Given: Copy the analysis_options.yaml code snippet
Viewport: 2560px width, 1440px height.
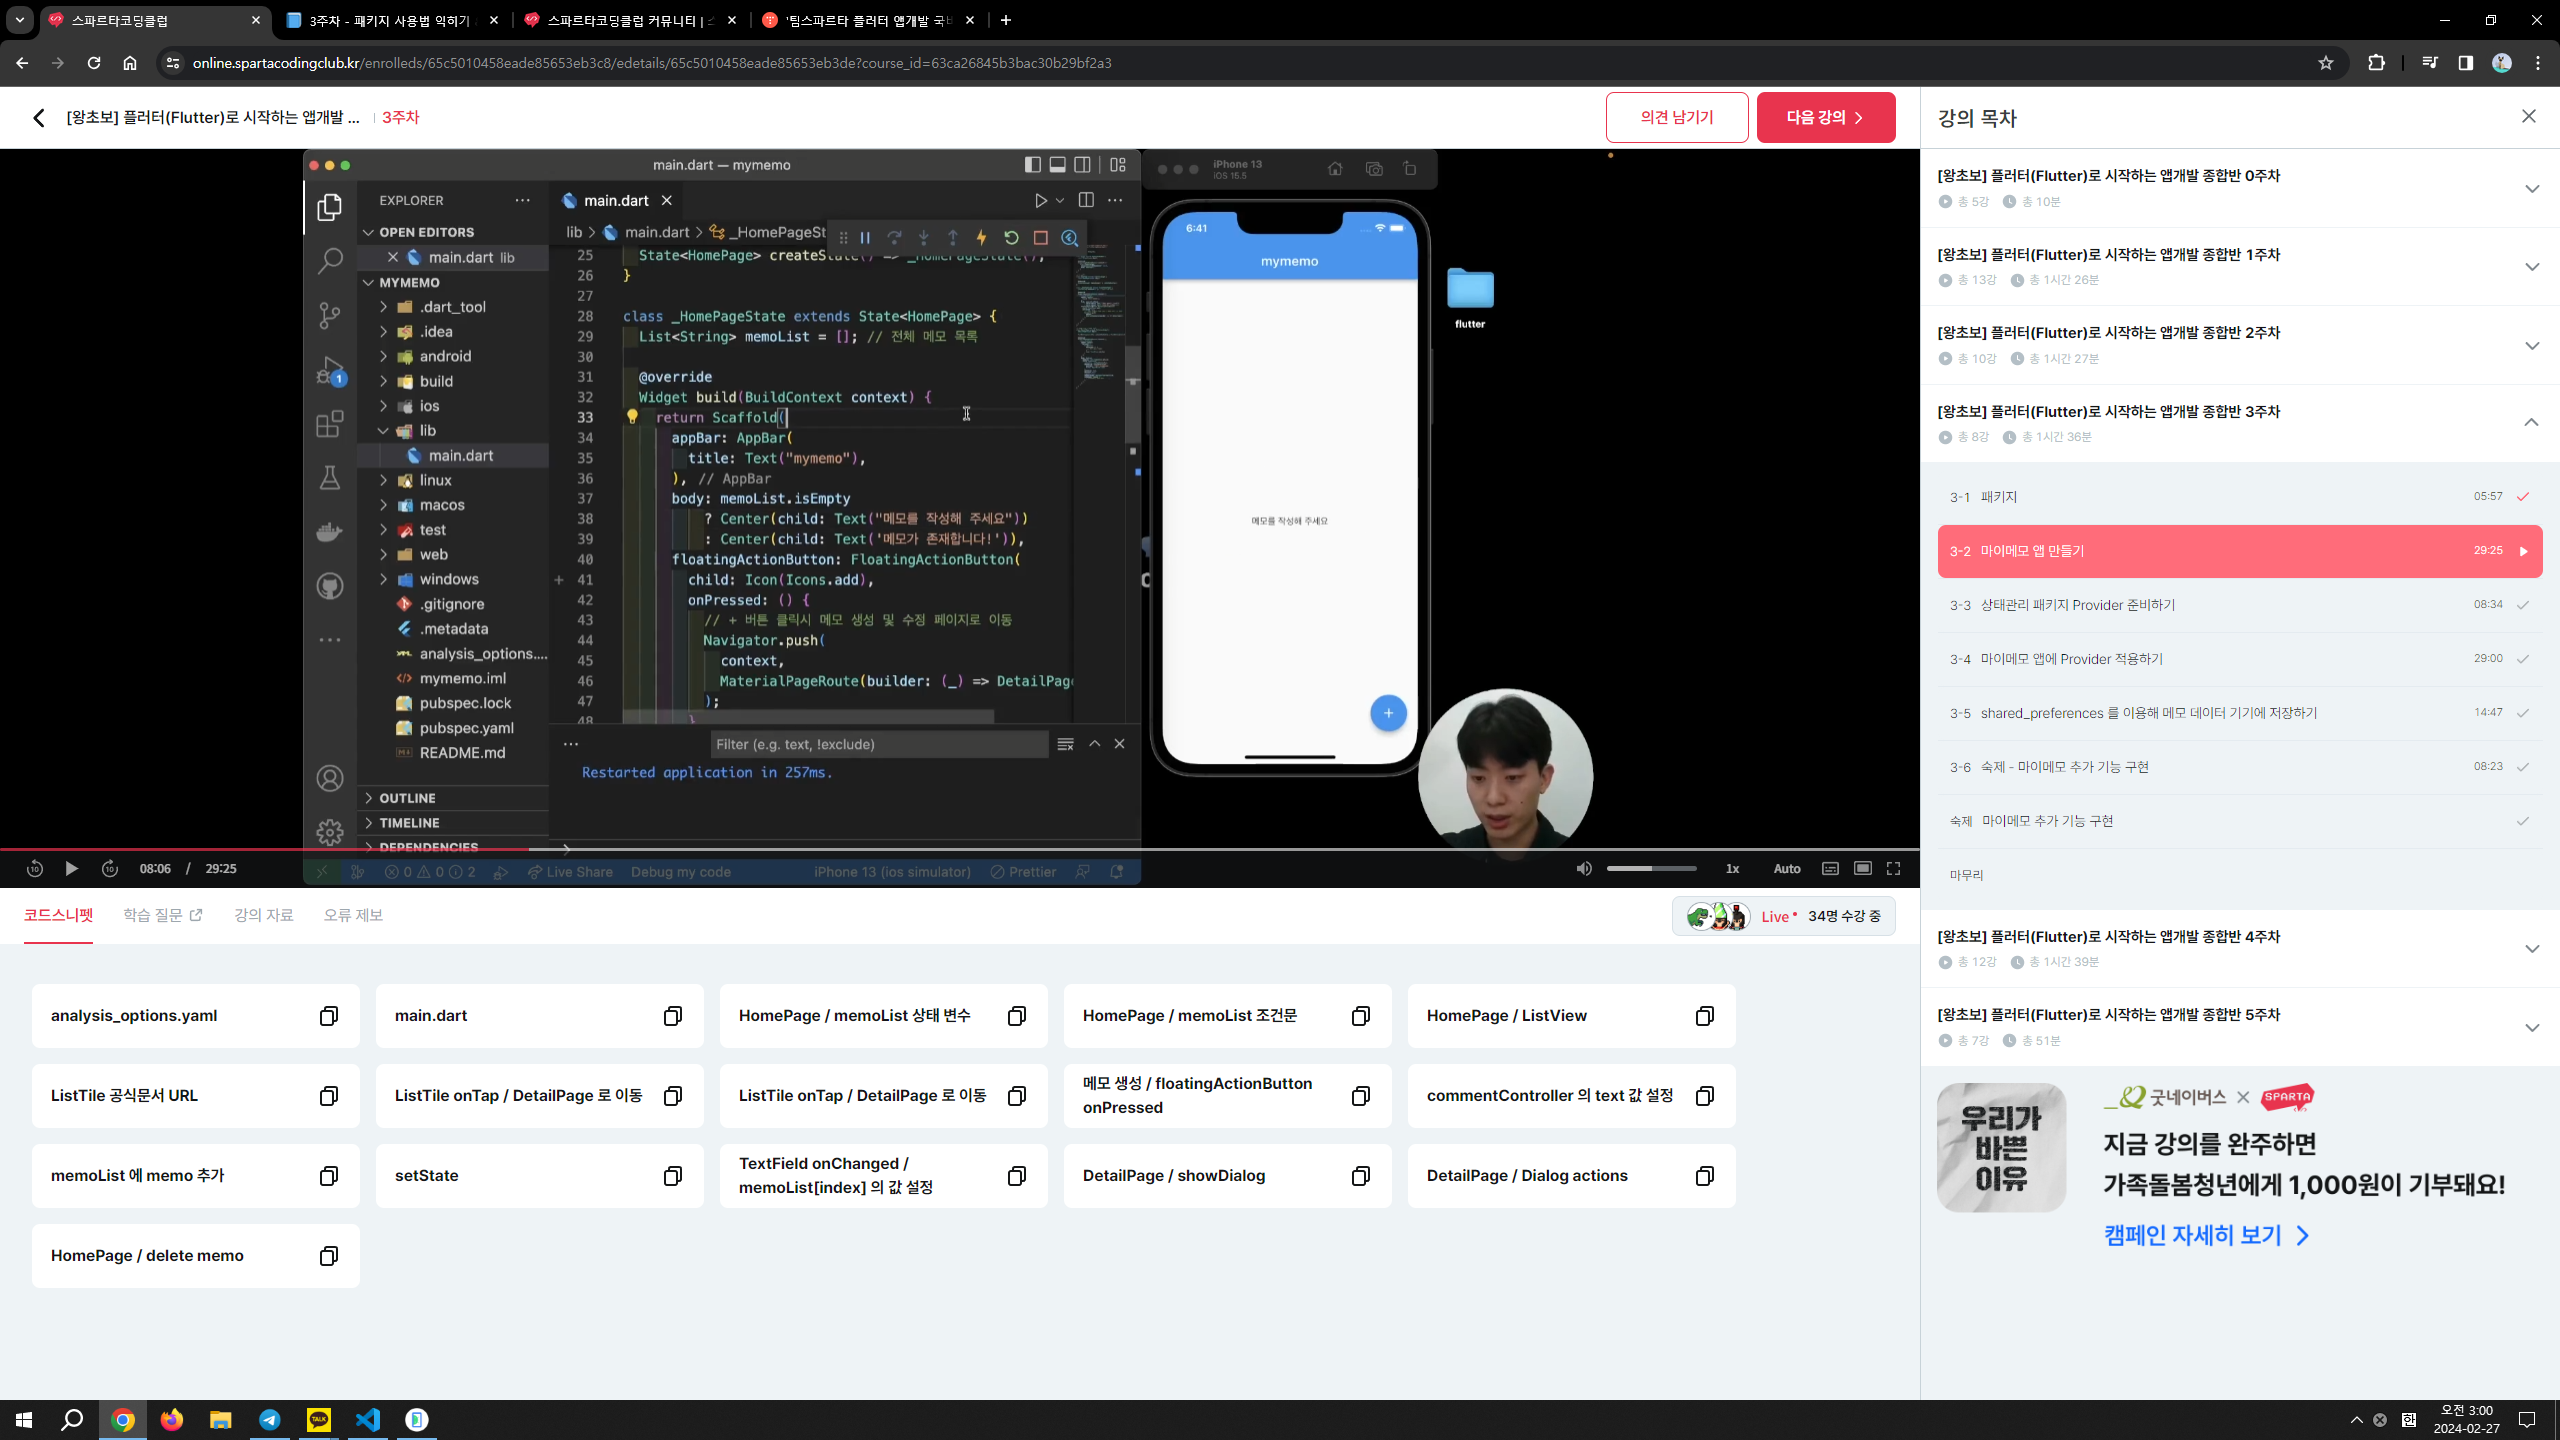Looking at the screenshot, I should 328,1016.
